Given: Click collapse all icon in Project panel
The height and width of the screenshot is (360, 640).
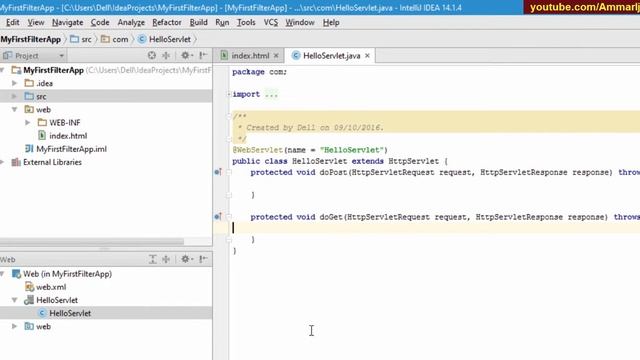Looking at the screenshot, I should [166, 55].
